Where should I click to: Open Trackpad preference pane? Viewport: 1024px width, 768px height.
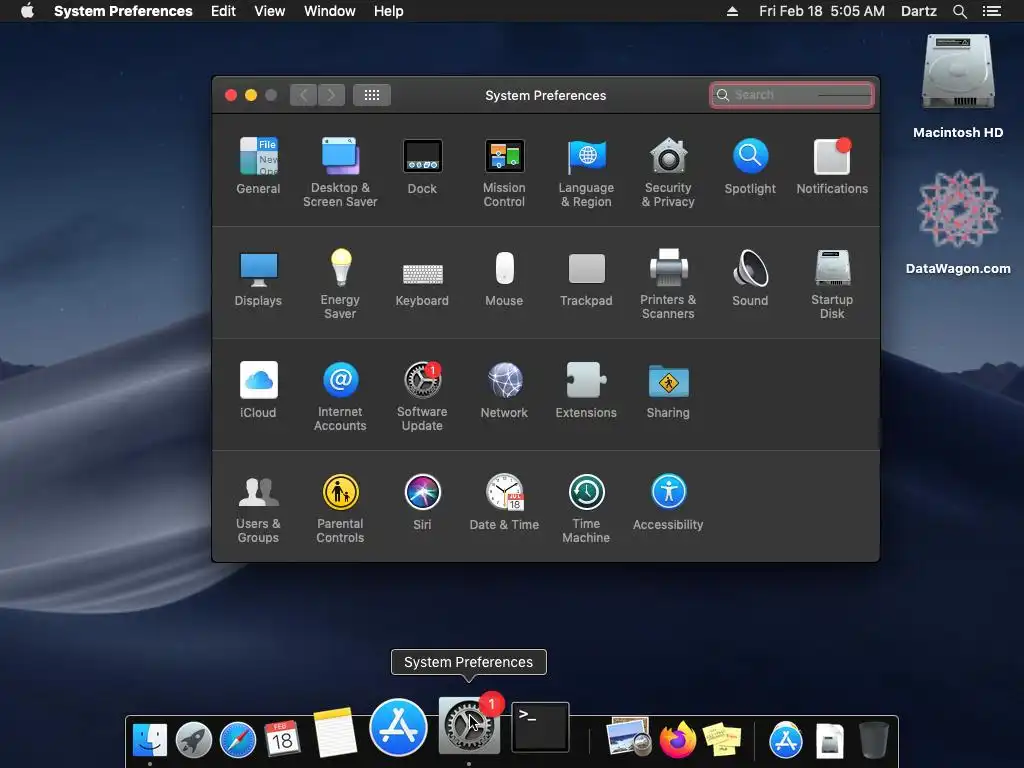point(586,278)
